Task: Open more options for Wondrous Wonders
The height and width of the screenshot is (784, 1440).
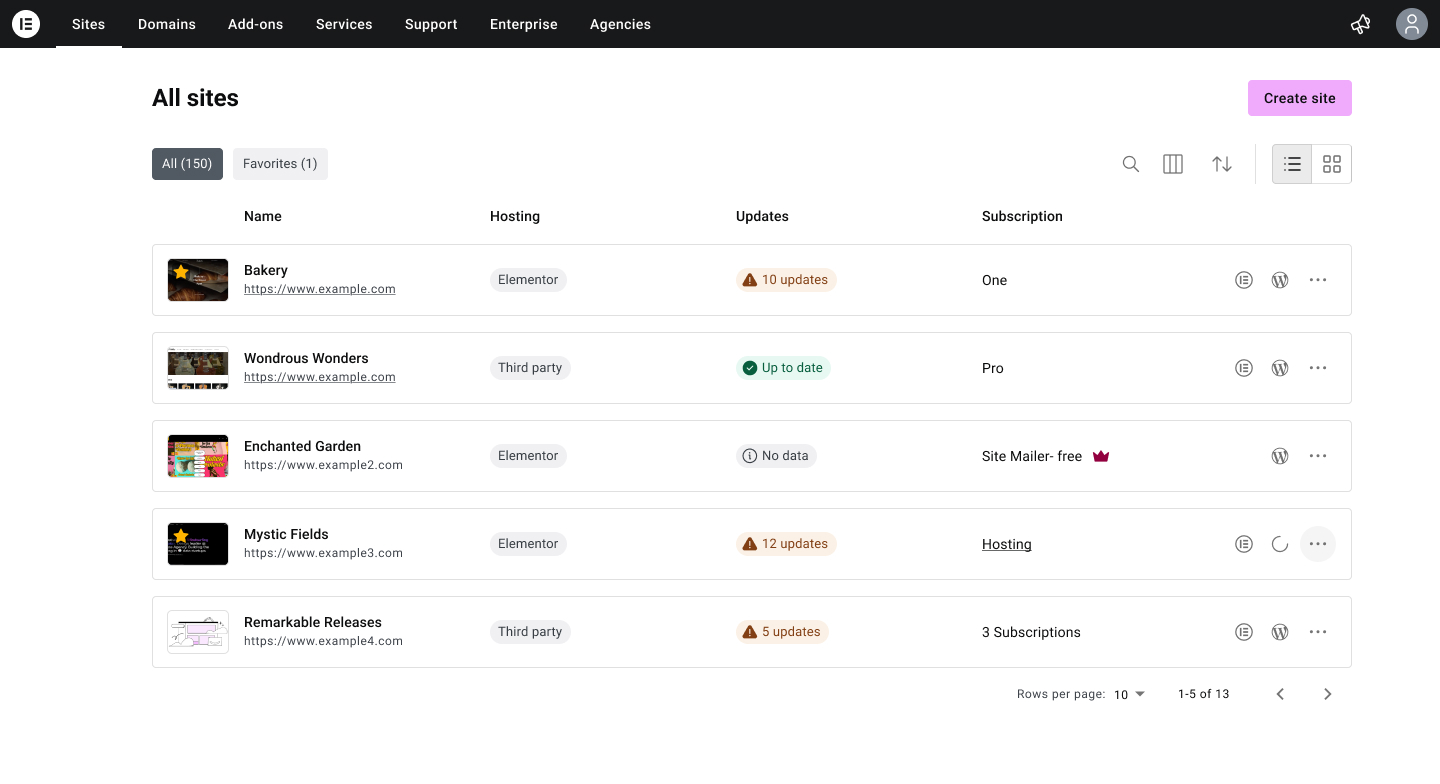Action: pyautogui.click(x=1318, y=368)
